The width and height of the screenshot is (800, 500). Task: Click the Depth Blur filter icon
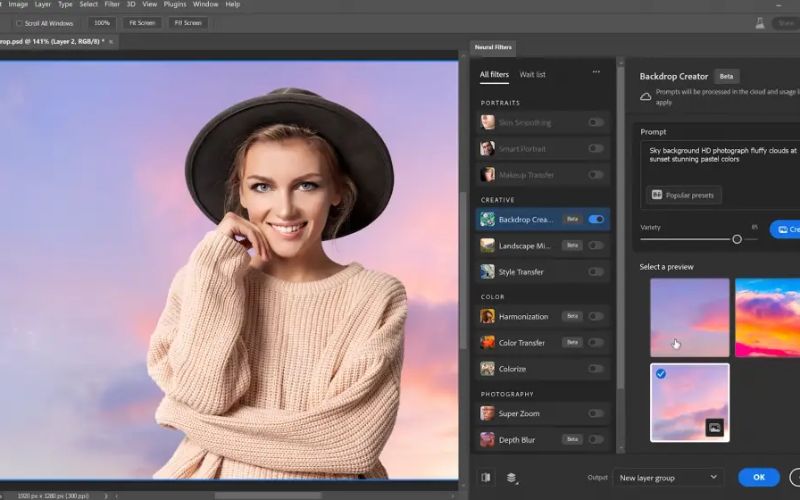point(487,439)
